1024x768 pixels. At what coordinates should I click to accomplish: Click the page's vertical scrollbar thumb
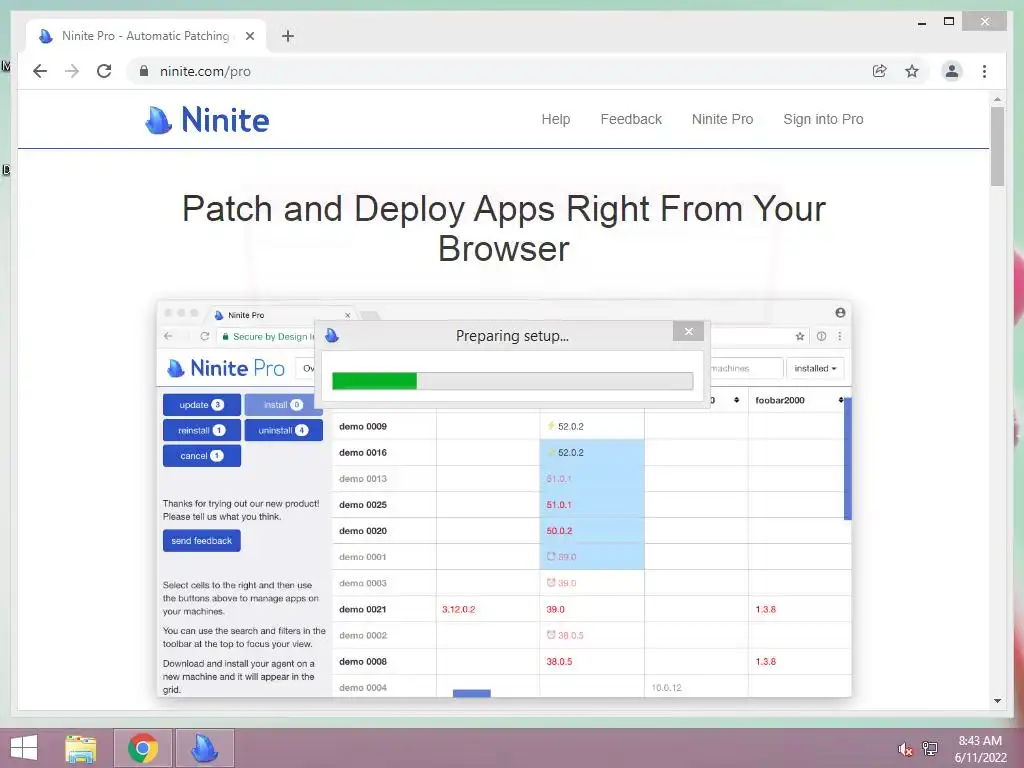pyautogui.click(x=997, y=146)
